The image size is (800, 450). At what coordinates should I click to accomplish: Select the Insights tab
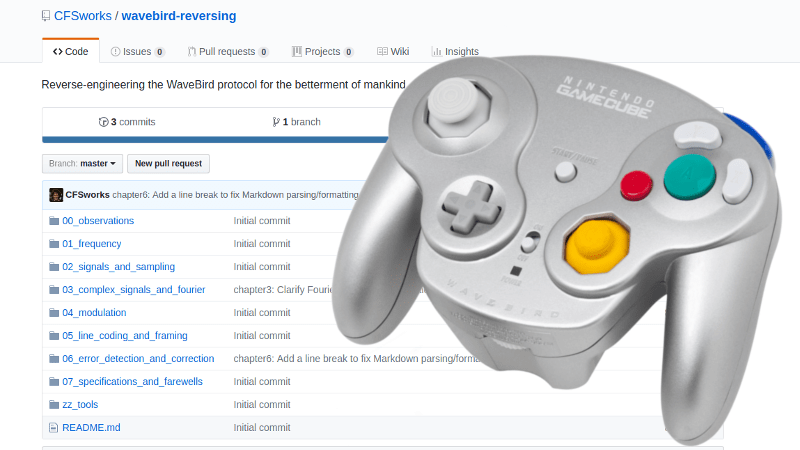455,52
